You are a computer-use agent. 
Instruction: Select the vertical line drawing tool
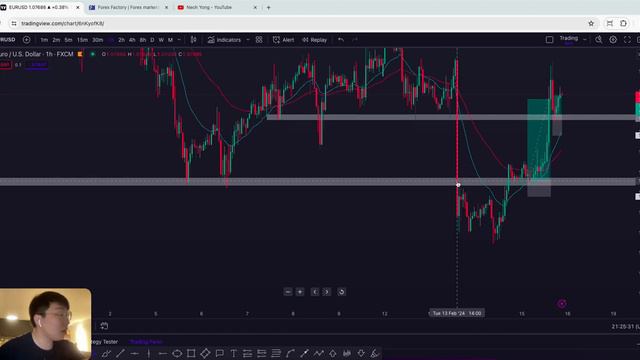149,353
